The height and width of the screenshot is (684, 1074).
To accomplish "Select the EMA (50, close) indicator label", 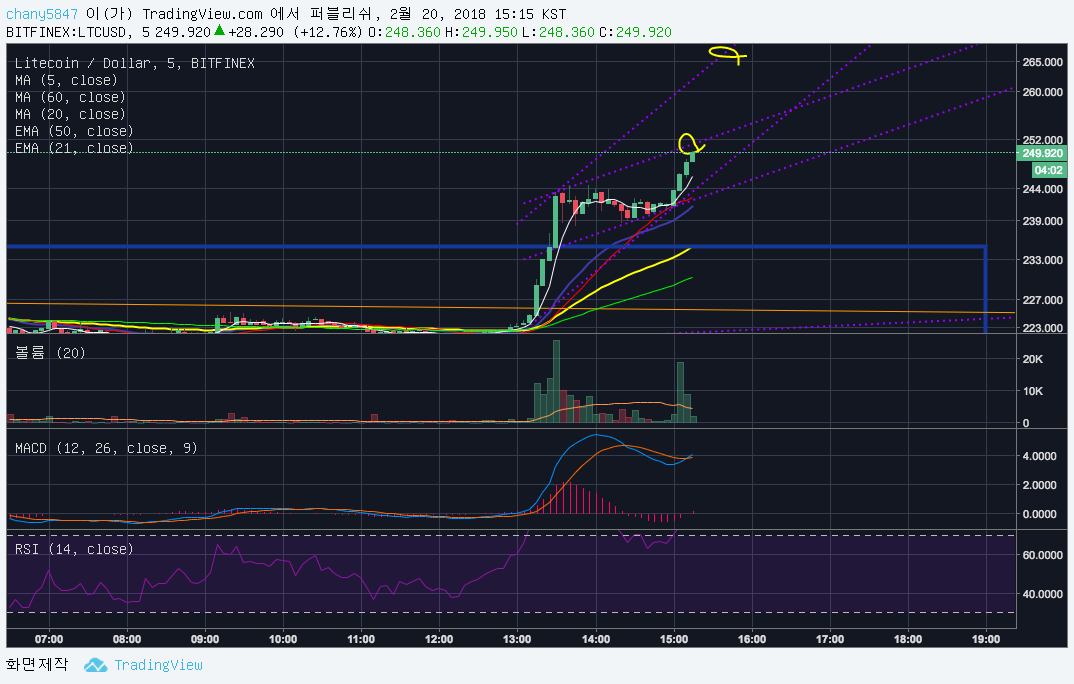I will (x=74, y=131).
